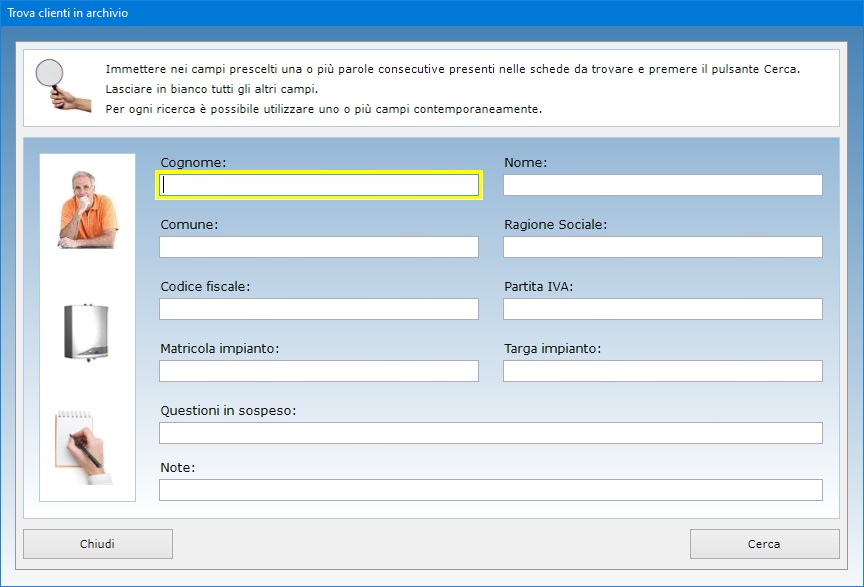Image resolution: width=864 pixels, height=587 pixels.
Task: Click the Questioni in sospeso label
Action: pyautogui.click(x=228, y=411)
